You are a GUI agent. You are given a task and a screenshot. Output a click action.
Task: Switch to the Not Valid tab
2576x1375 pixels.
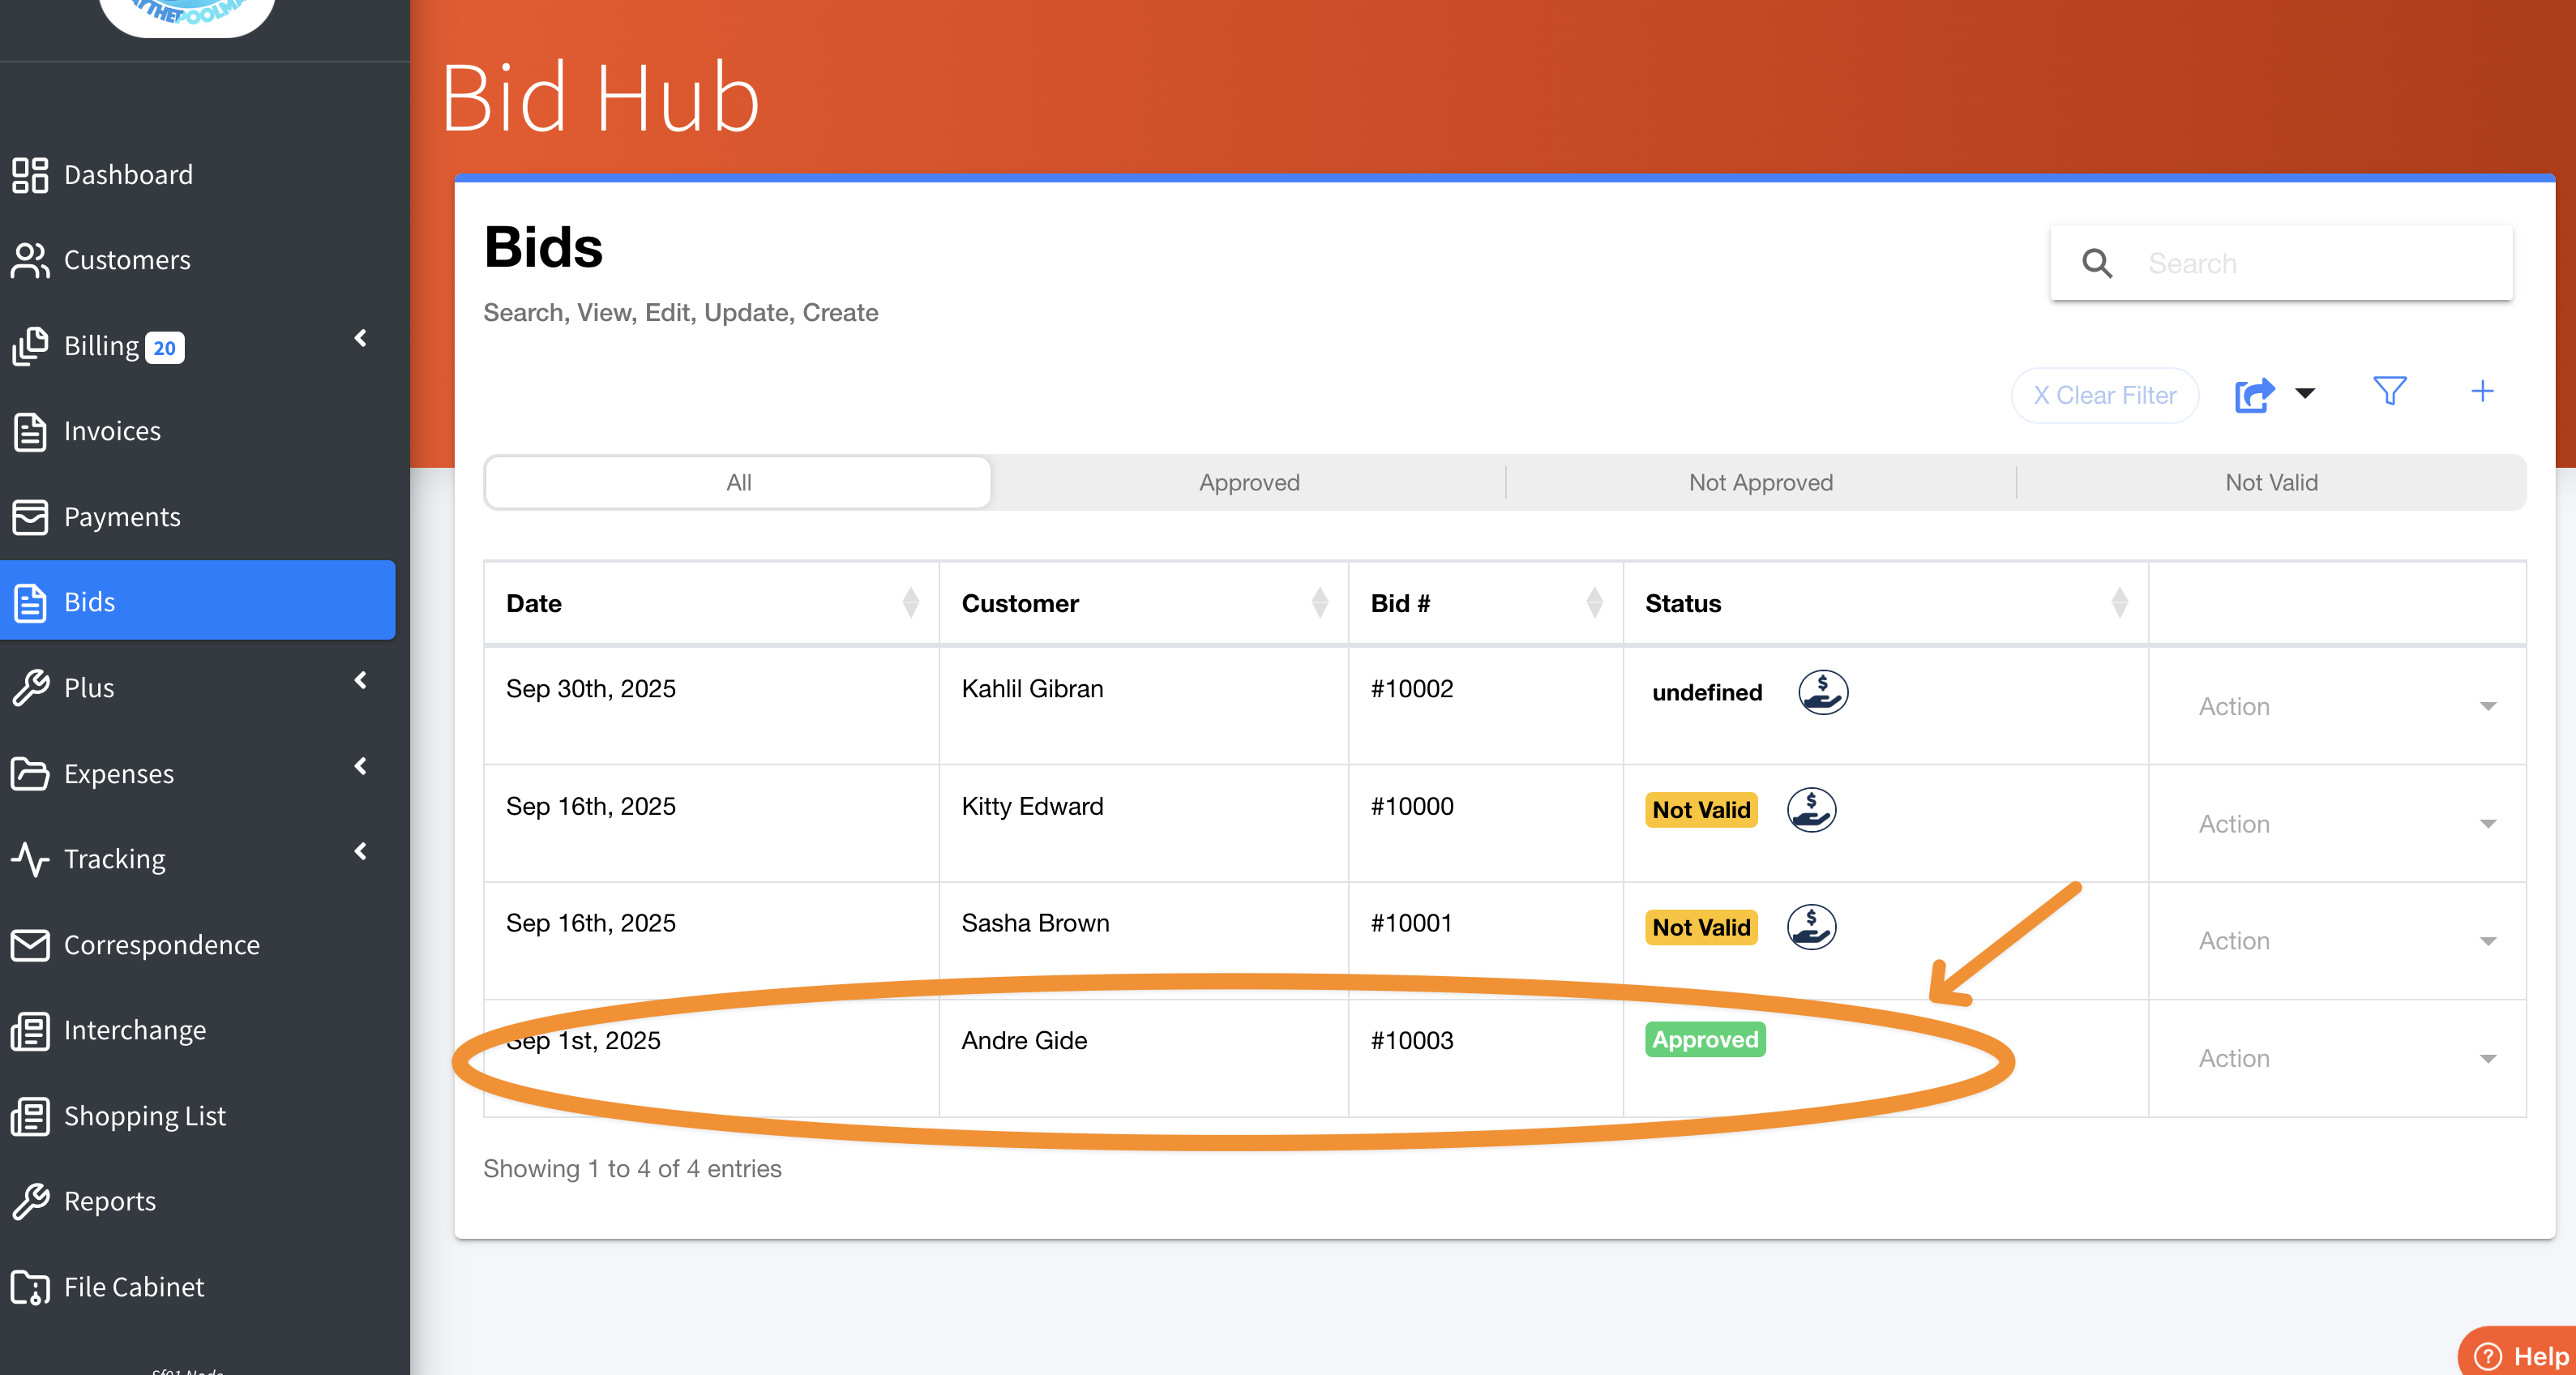pos(2270,483)
